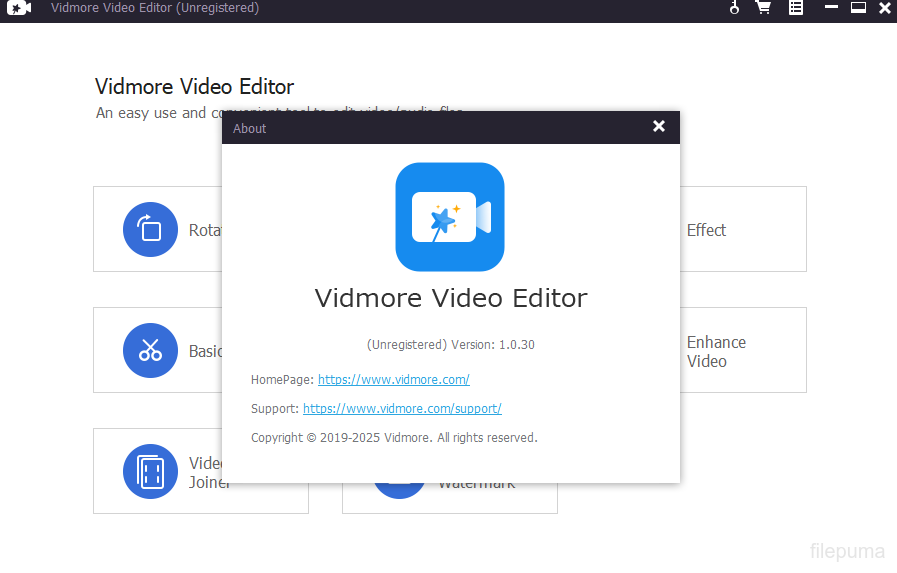Minimize the Vidmore Video Editor window
Viewport: 897px width, 573px height.
point(830,8)
